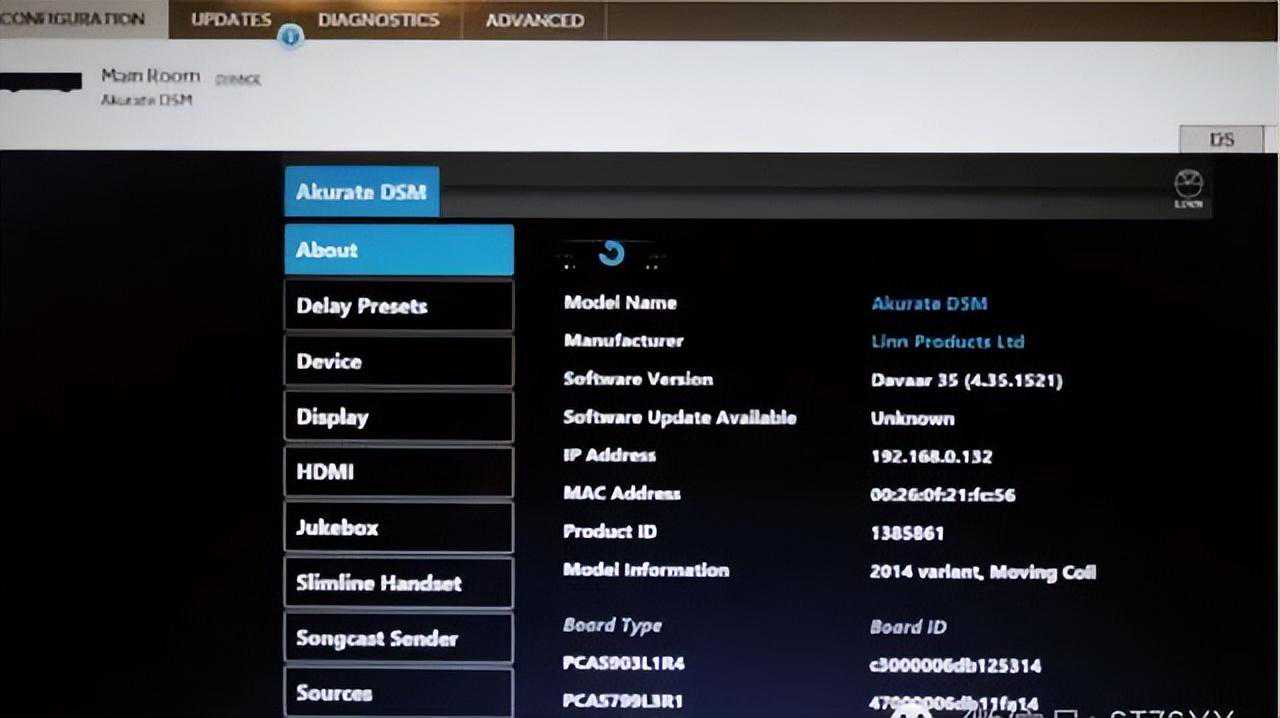
Task: Open the Device settings section
Action: [x=398, y=361]
